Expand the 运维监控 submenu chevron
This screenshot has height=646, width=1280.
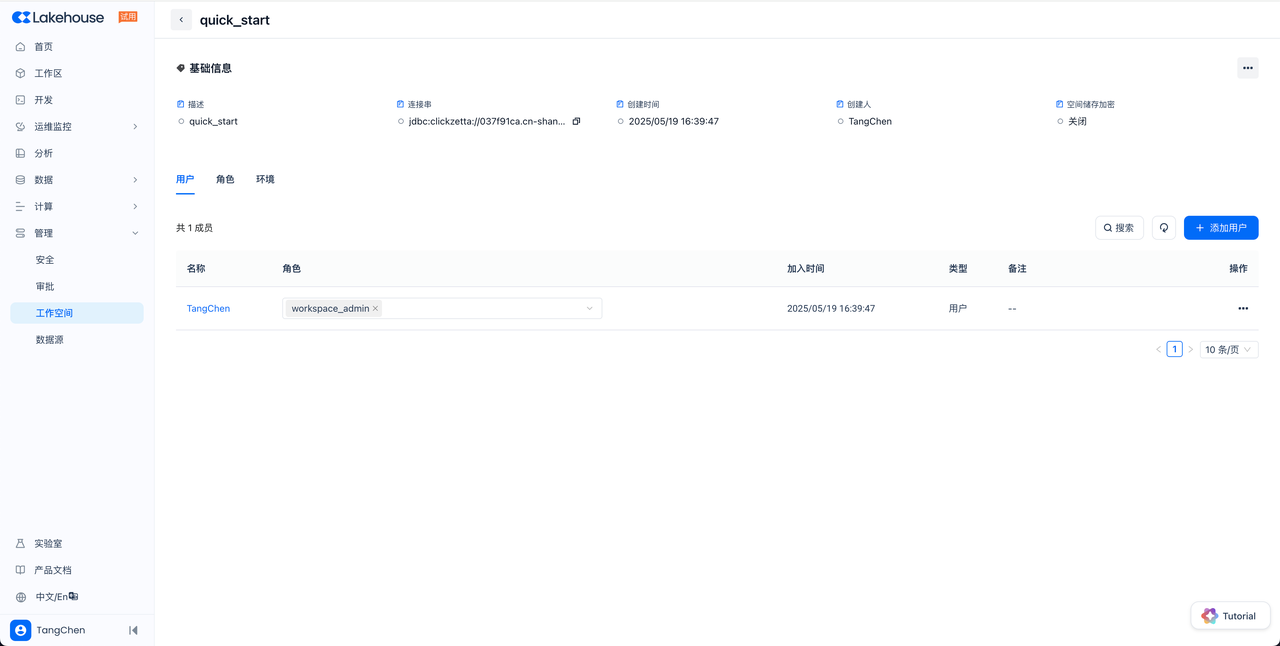tap(135, 127)
